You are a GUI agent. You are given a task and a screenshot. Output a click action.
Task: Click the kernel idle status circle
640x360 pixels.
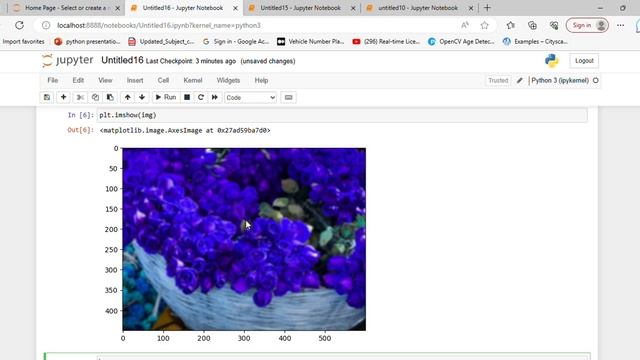coord(596,80)
